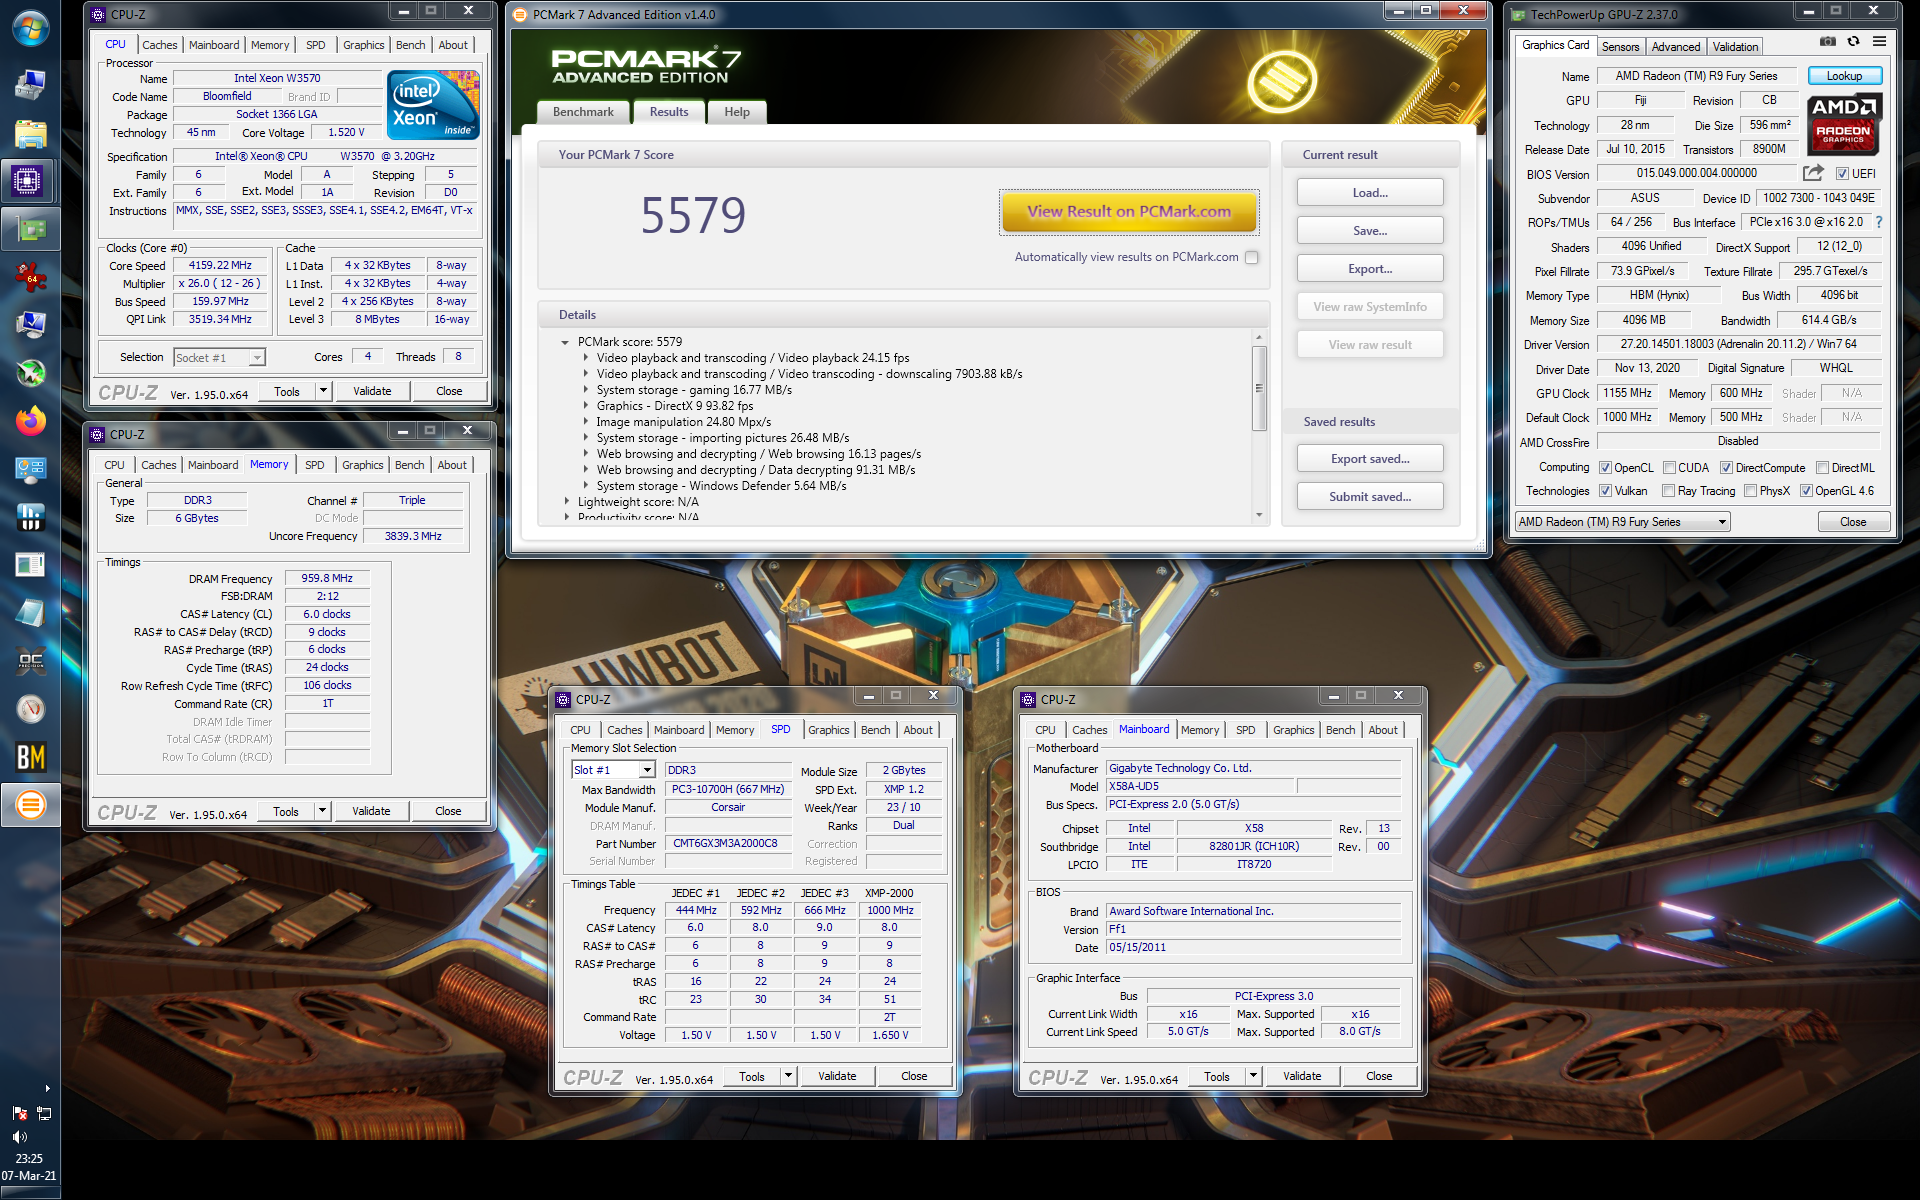Click the Export... button in PCMark 7
This screenshot has height=1200, width=1920.
(x=1369, y=269)
